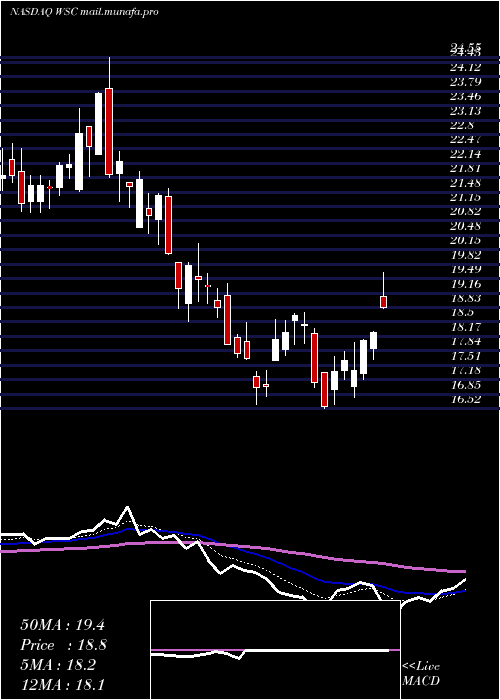Screen dimensions: 500x700
Task: Click the latest red candlestick near 18.83
Action: point(383,302)
